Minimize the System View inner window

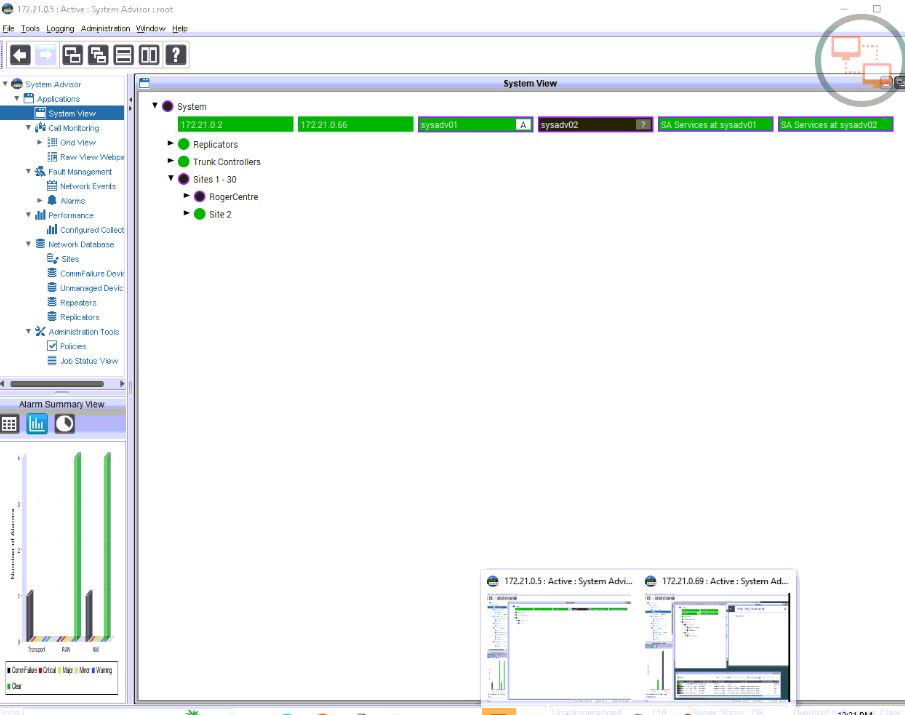click(885, 83)
